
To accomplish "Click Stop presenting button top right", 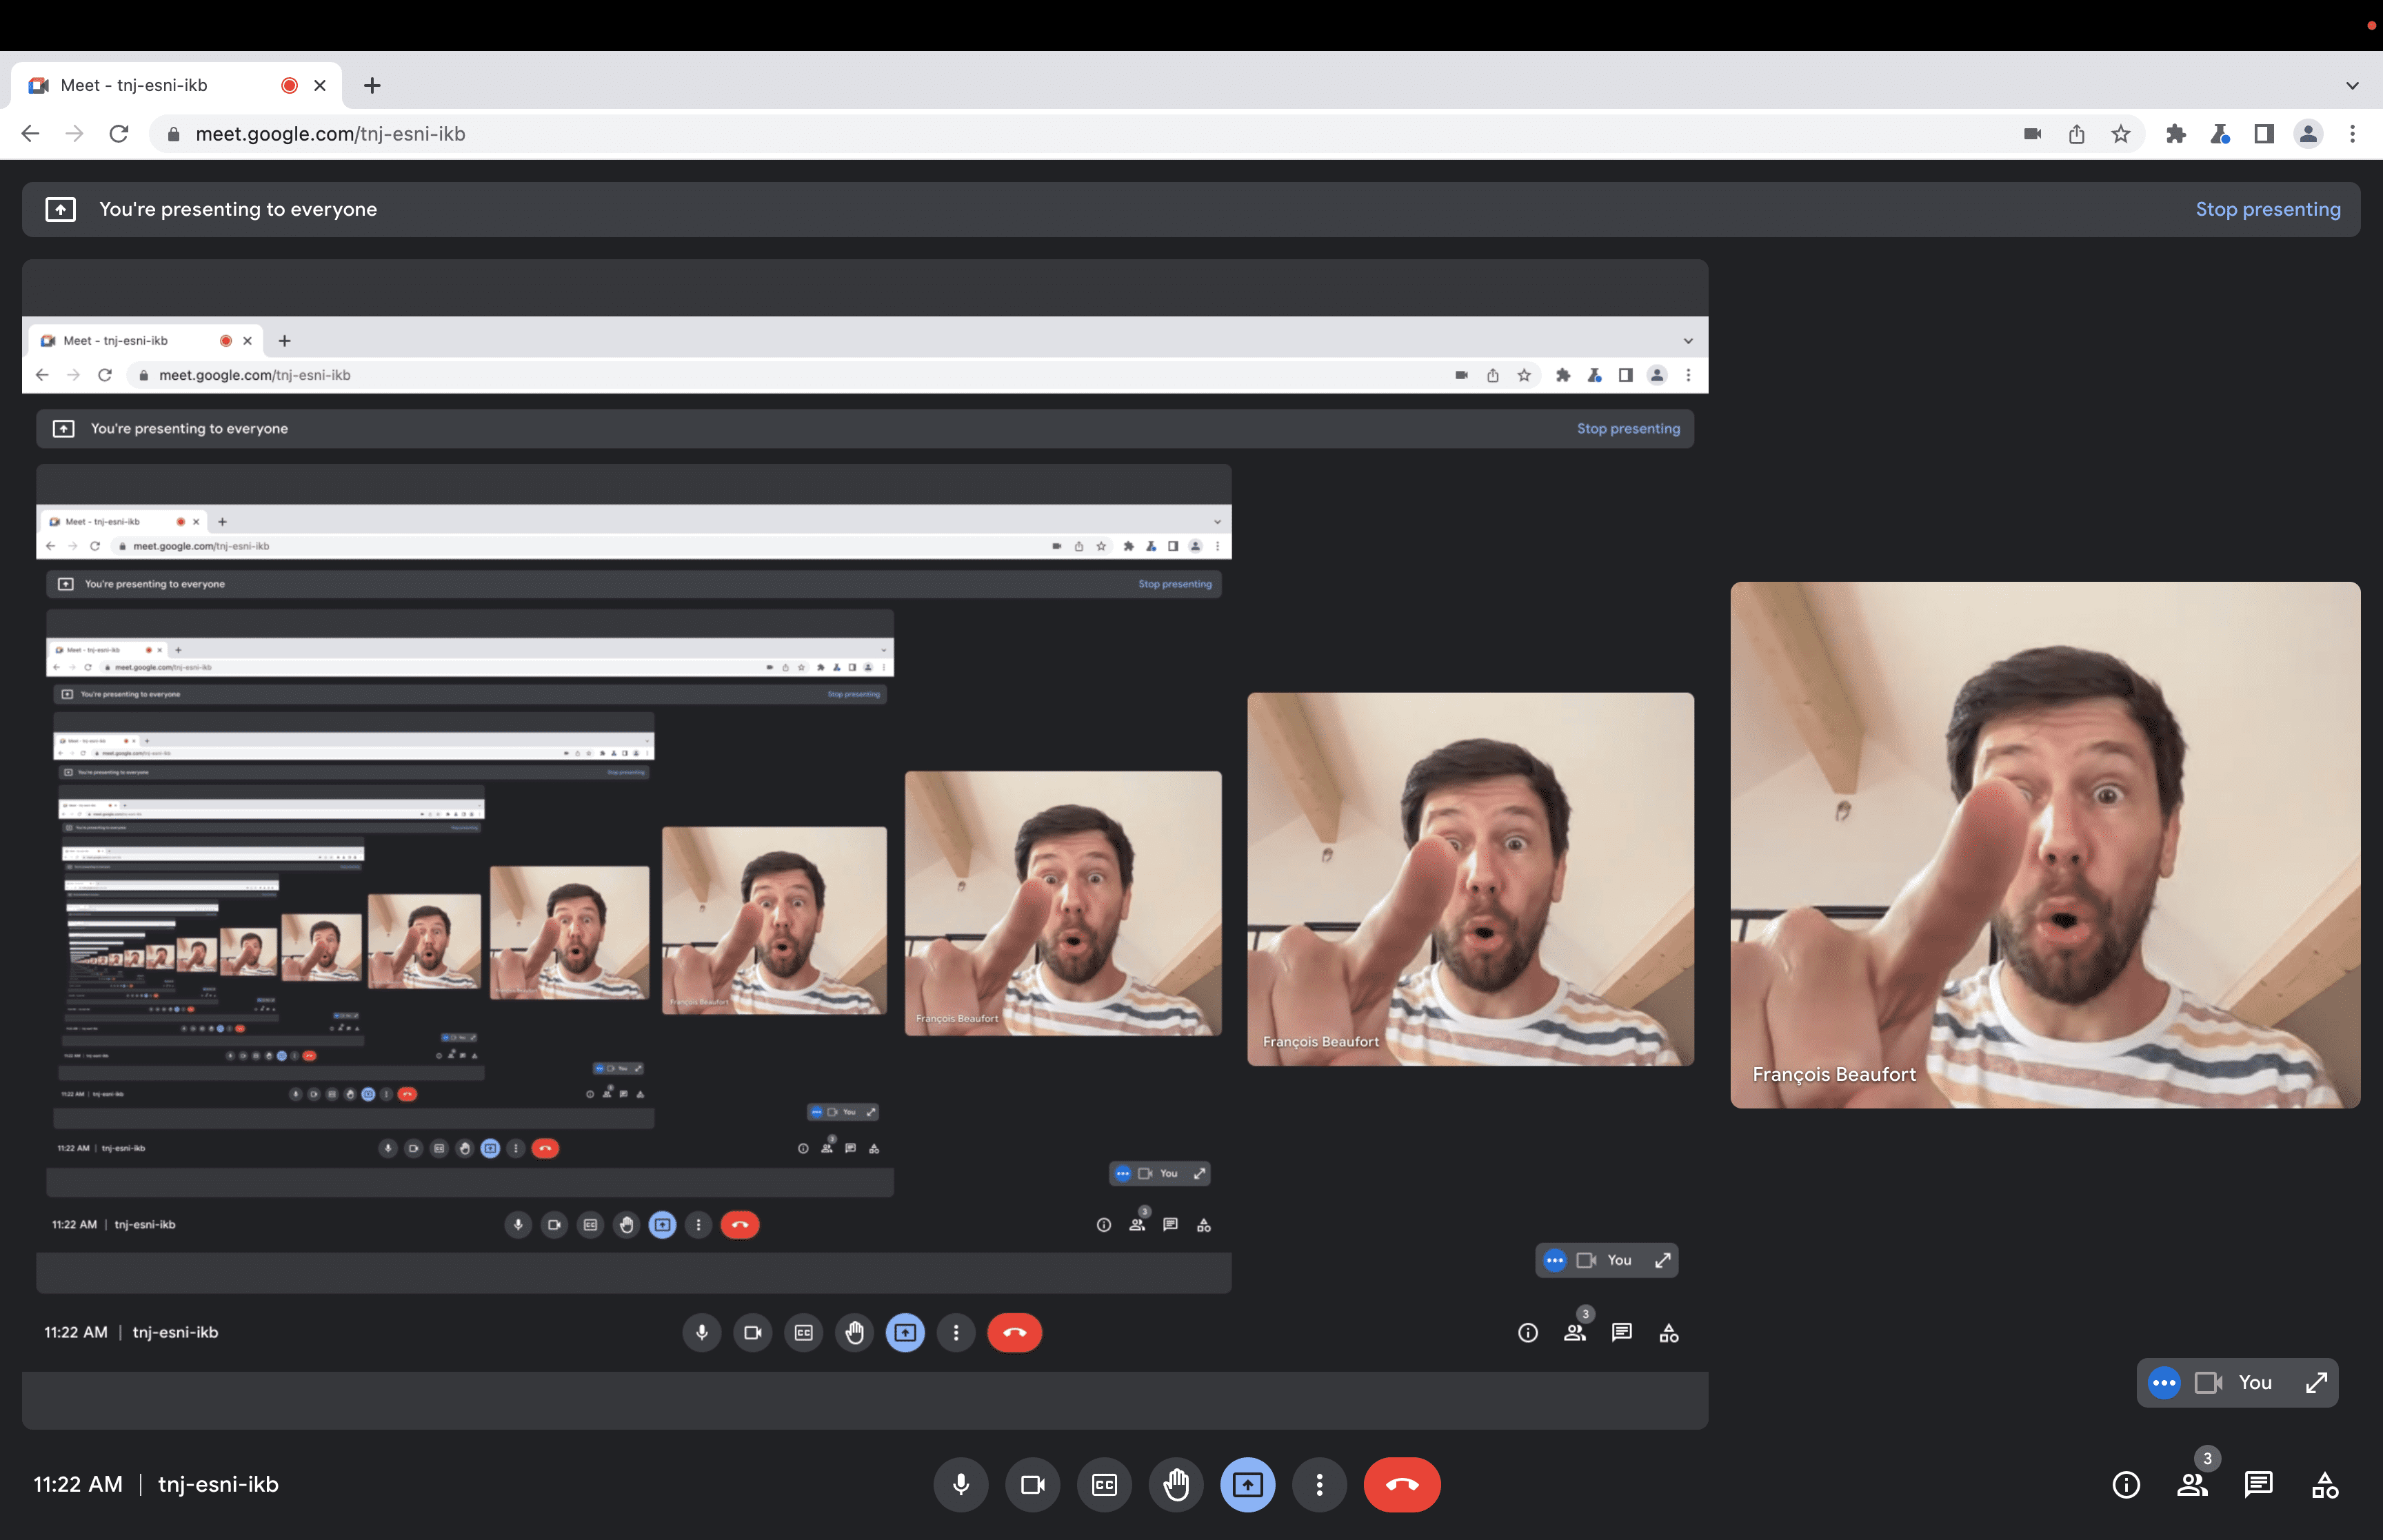I will [2269, 208].
